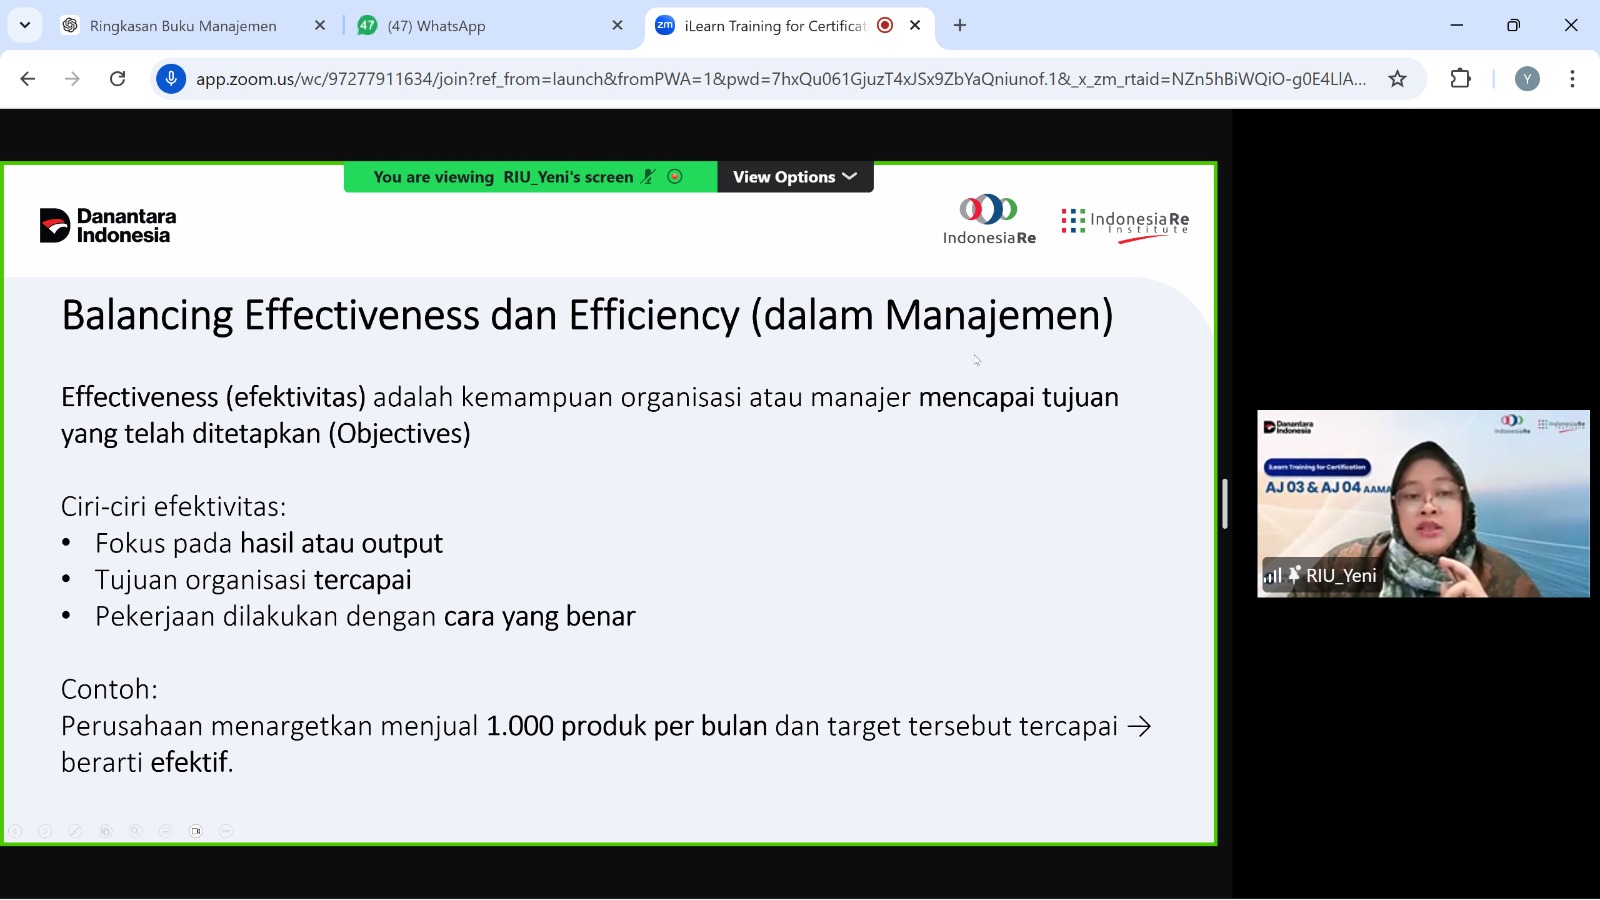The image size is (1600, 900).
Task: Open Chrome's three-dot menu
Action: [x=1572, y=79]
